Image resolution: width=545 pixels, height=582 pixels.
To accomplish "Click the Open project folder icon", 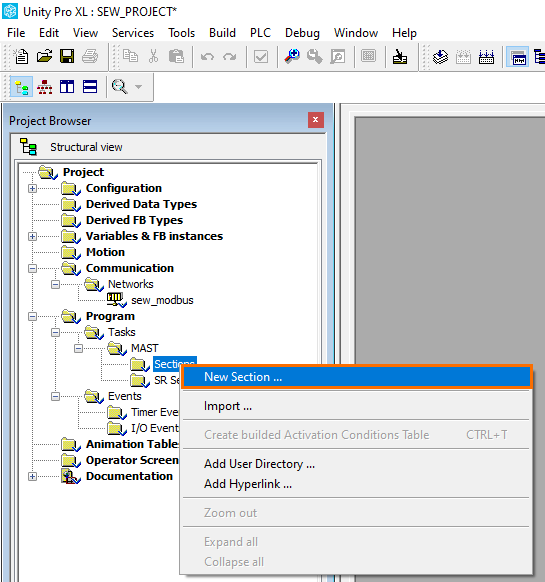I will 44,56.
